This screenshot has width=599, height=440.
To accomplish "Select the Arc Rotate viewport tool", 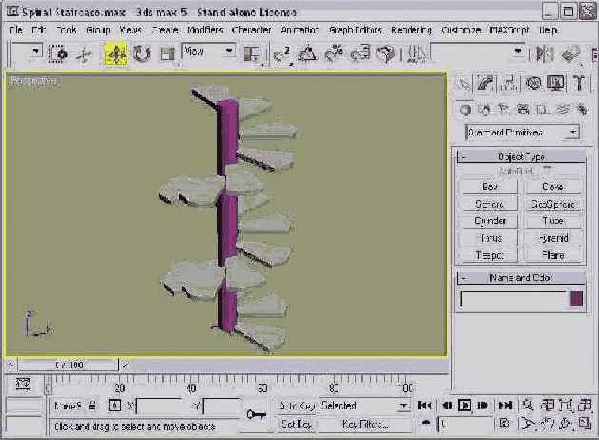I will (565, 423).
